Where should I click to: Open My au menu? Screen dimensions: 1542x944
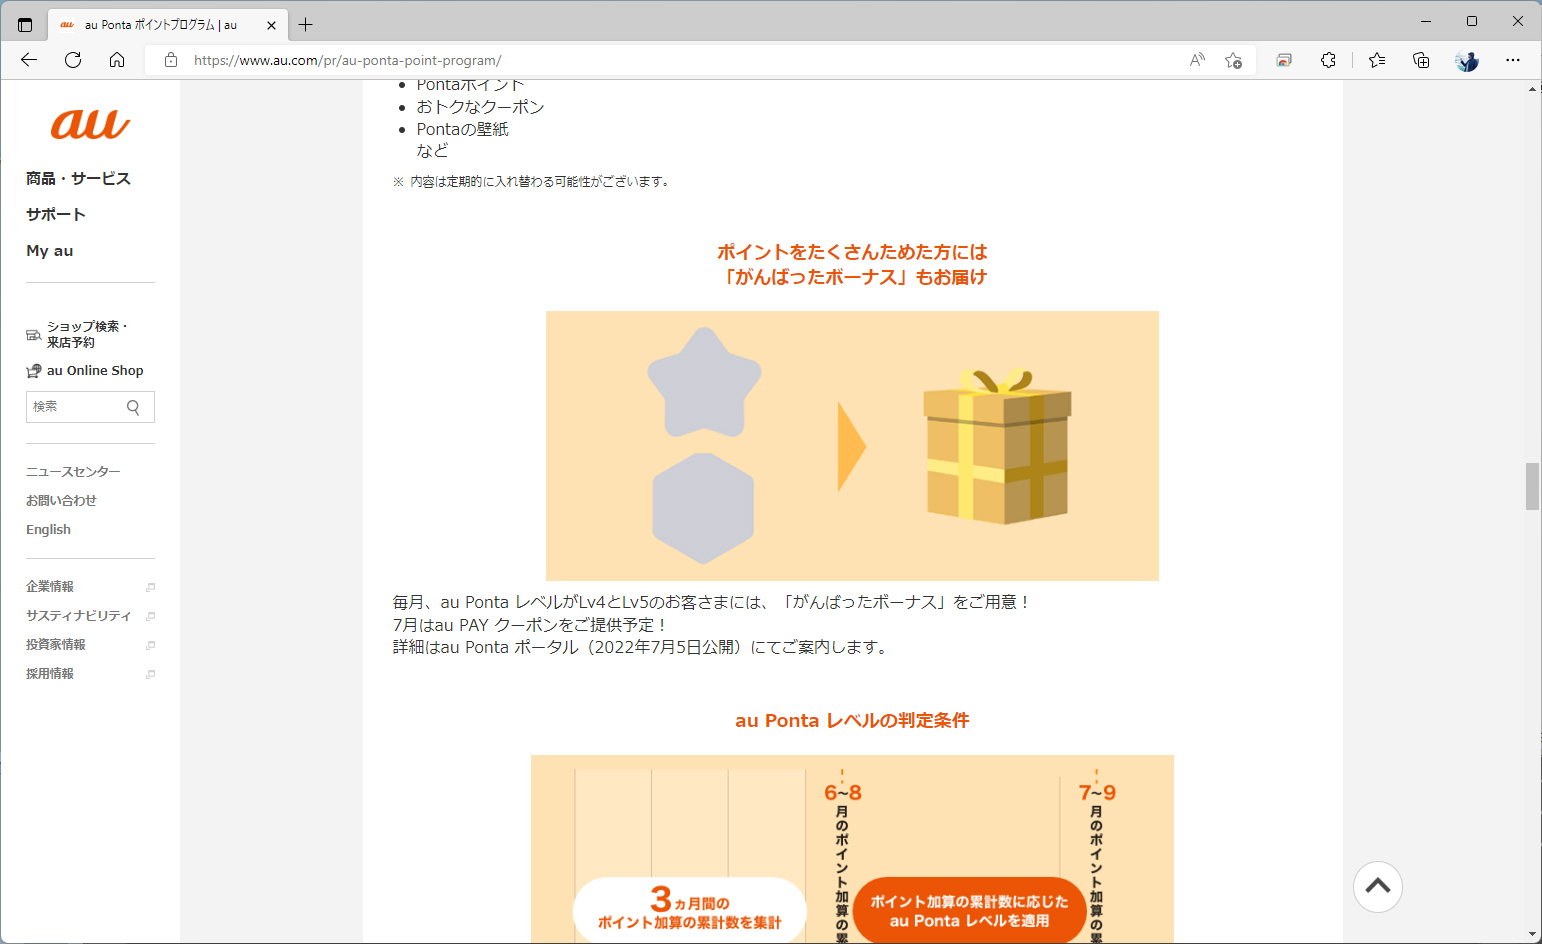pyautogui.click(x=50, y=251)
